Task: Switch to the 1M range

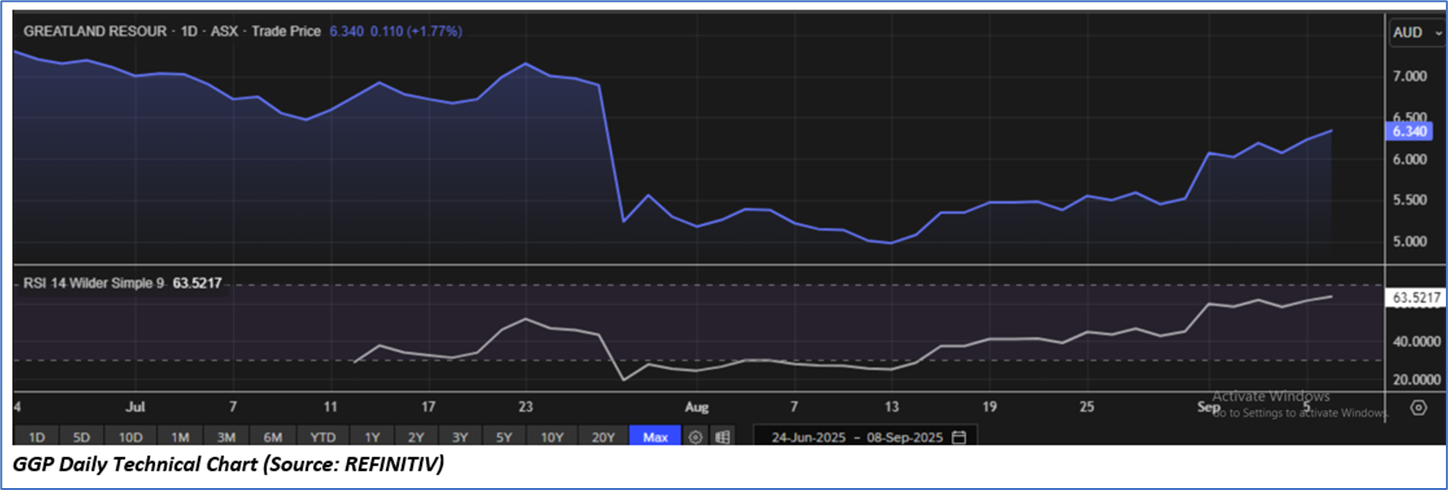Action: [180, 437]
